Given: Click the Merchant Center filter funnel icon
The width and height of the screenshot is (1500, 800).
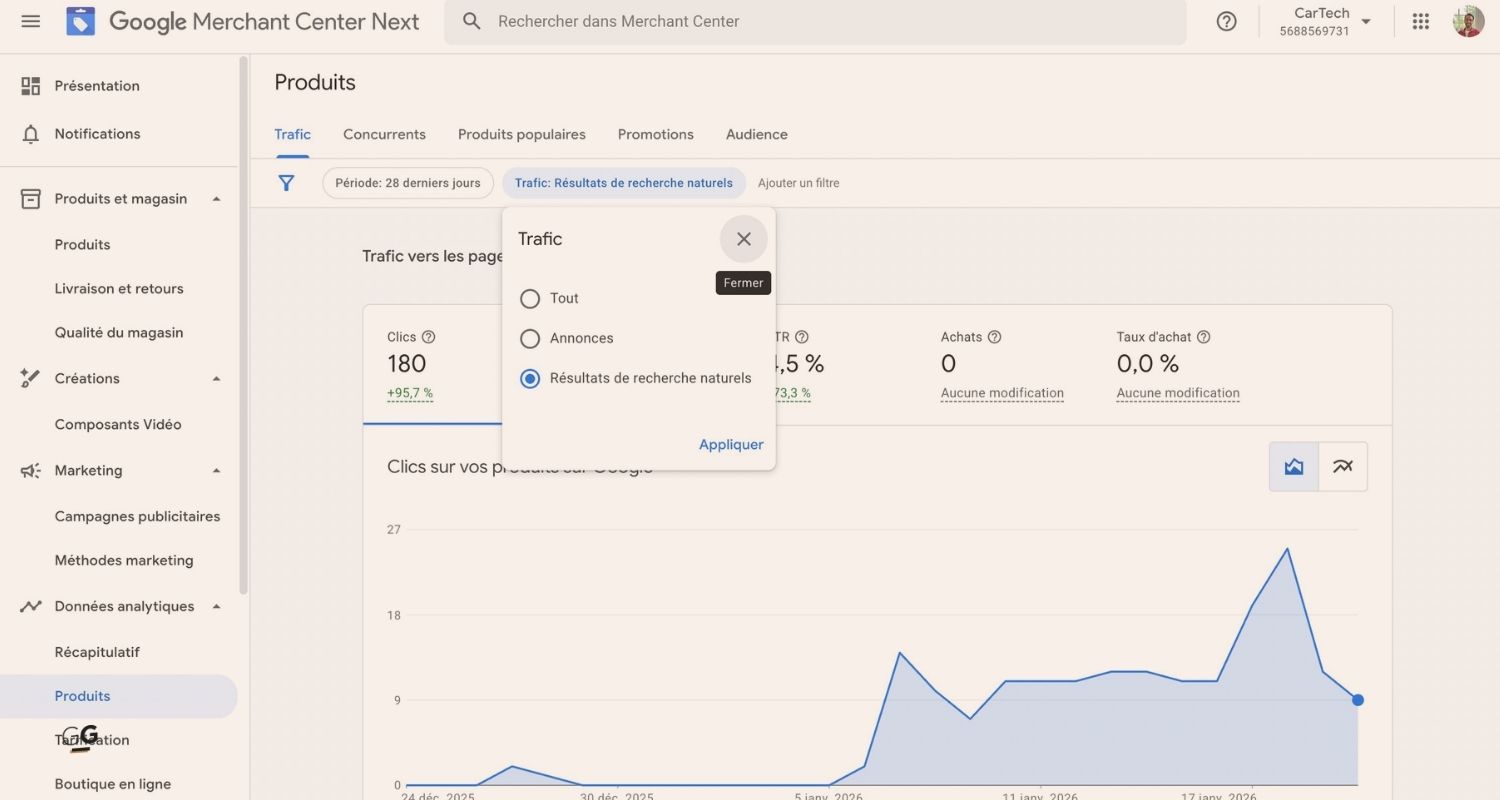Looking at the screenshot, I should coord(286,183).
